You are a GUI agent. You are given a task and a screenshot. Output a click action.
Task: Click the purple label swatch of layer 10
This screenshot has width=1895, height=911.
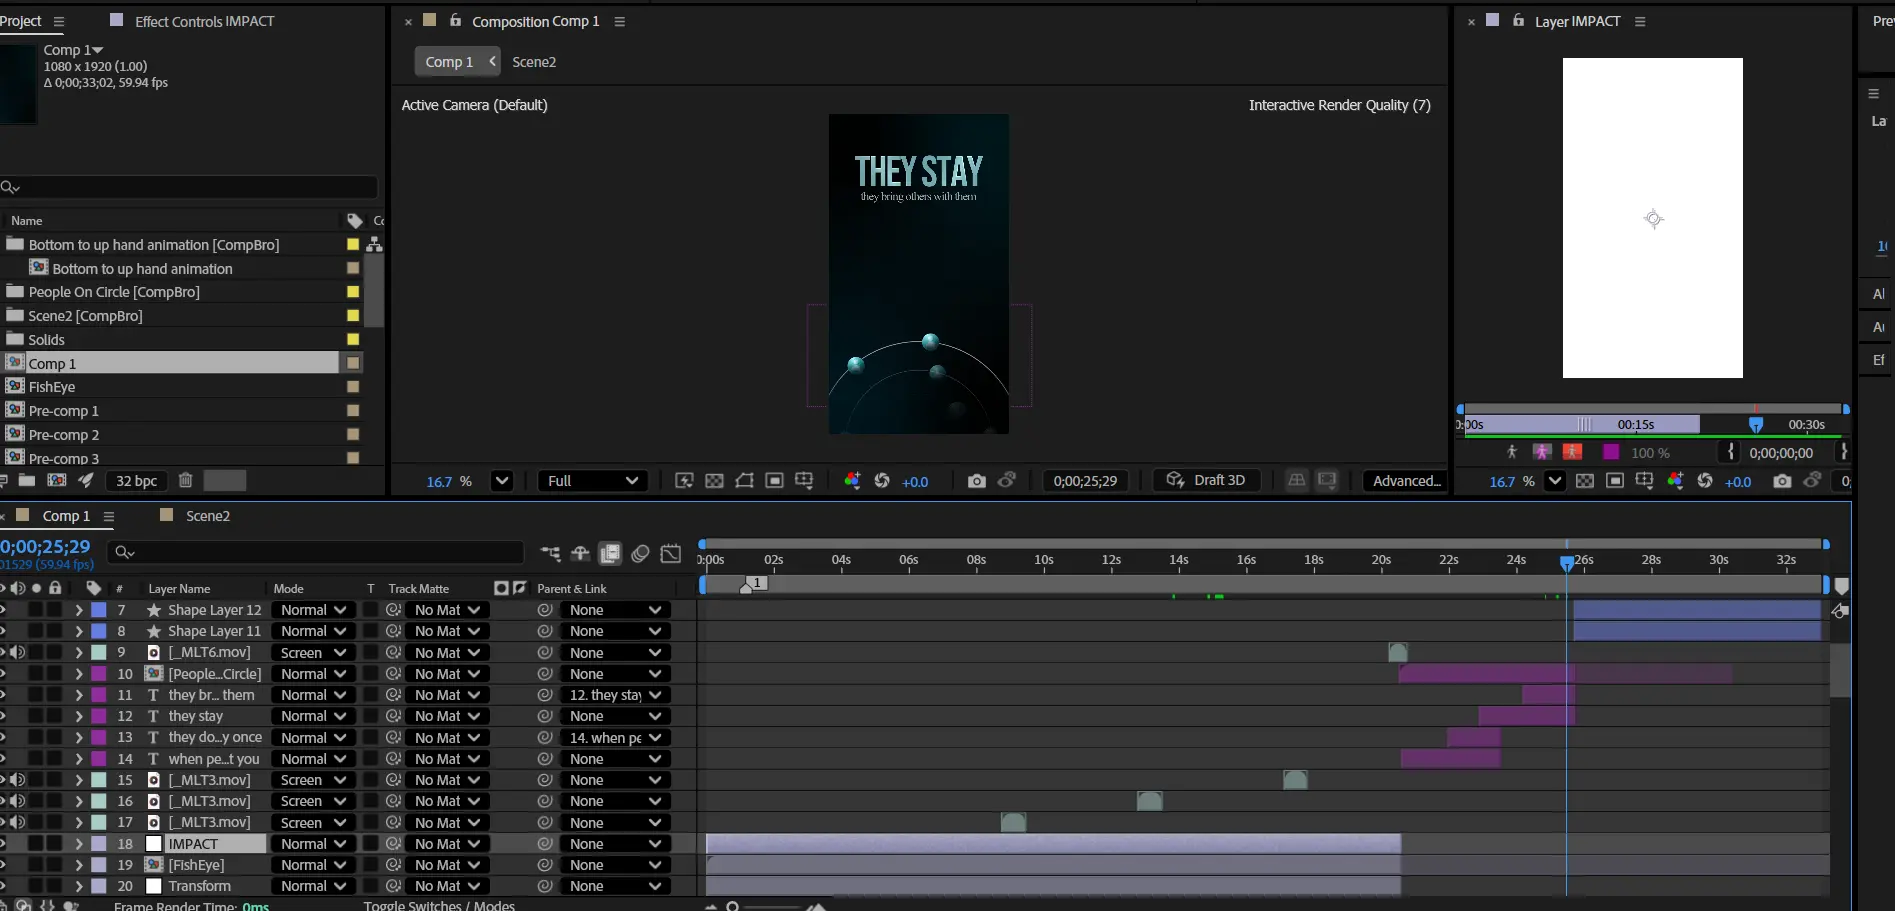pyautogui.click(x=99, y=674)
